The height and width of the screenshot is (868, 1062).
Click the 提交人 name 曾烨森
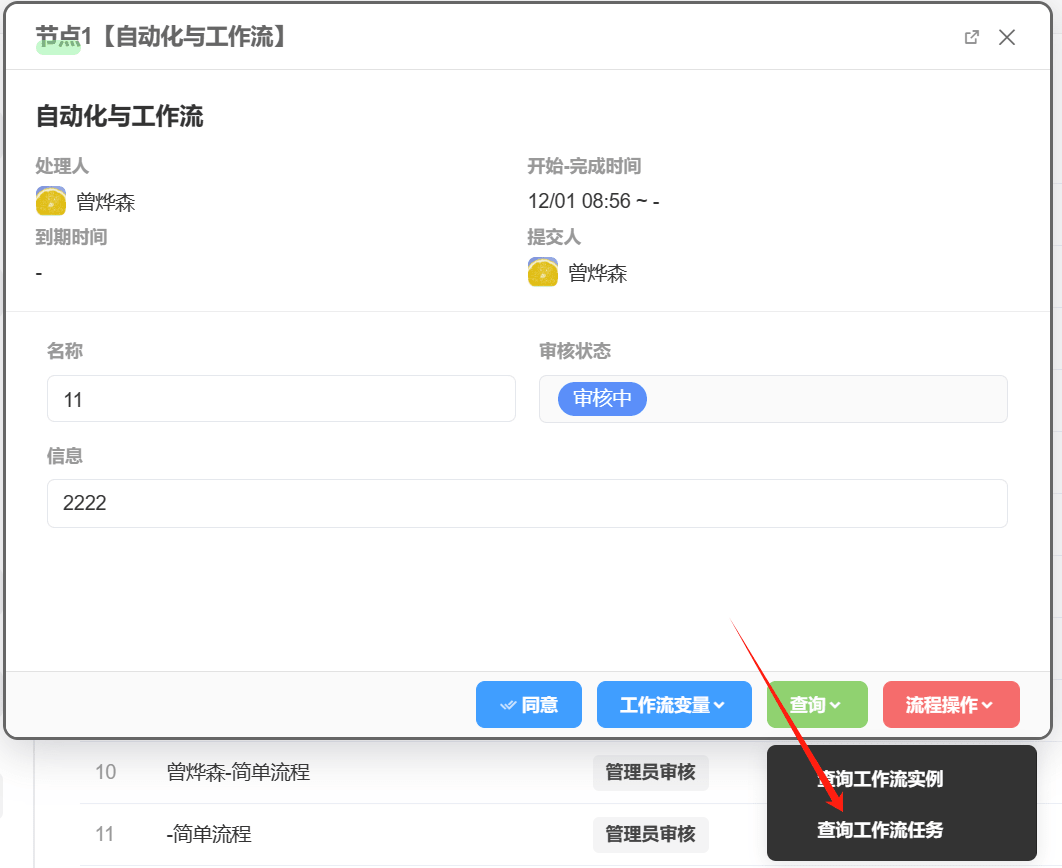pyautogui.click(x=597, y=273)
